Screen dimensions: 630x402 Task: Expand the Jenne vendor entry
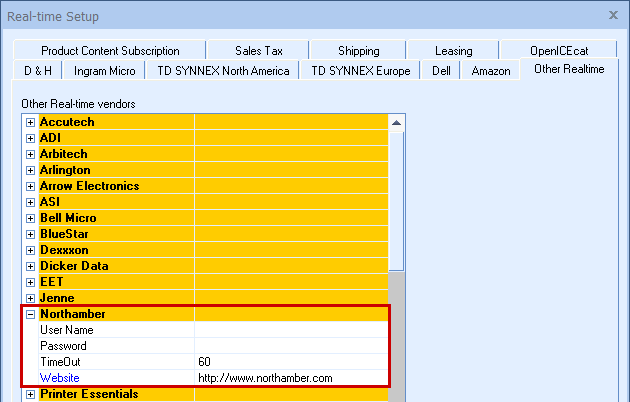tap(31, 298)
